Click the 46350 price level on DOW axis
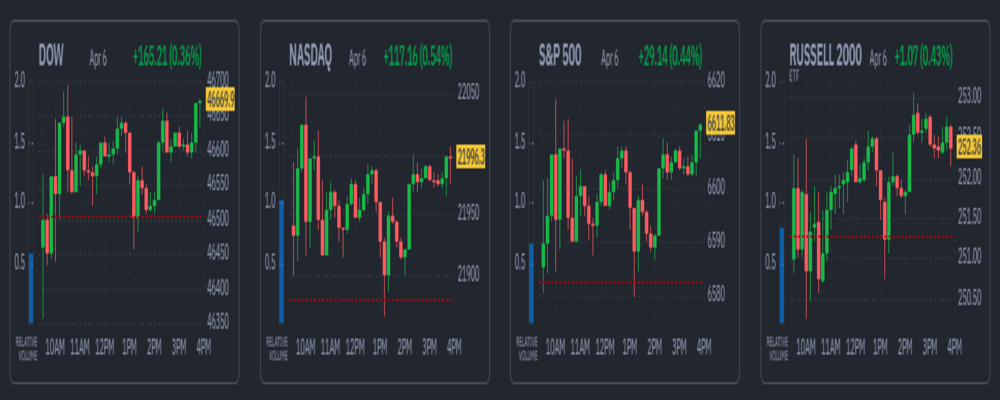The height and width of the screenshot is (400, 1000). point(219,320)
